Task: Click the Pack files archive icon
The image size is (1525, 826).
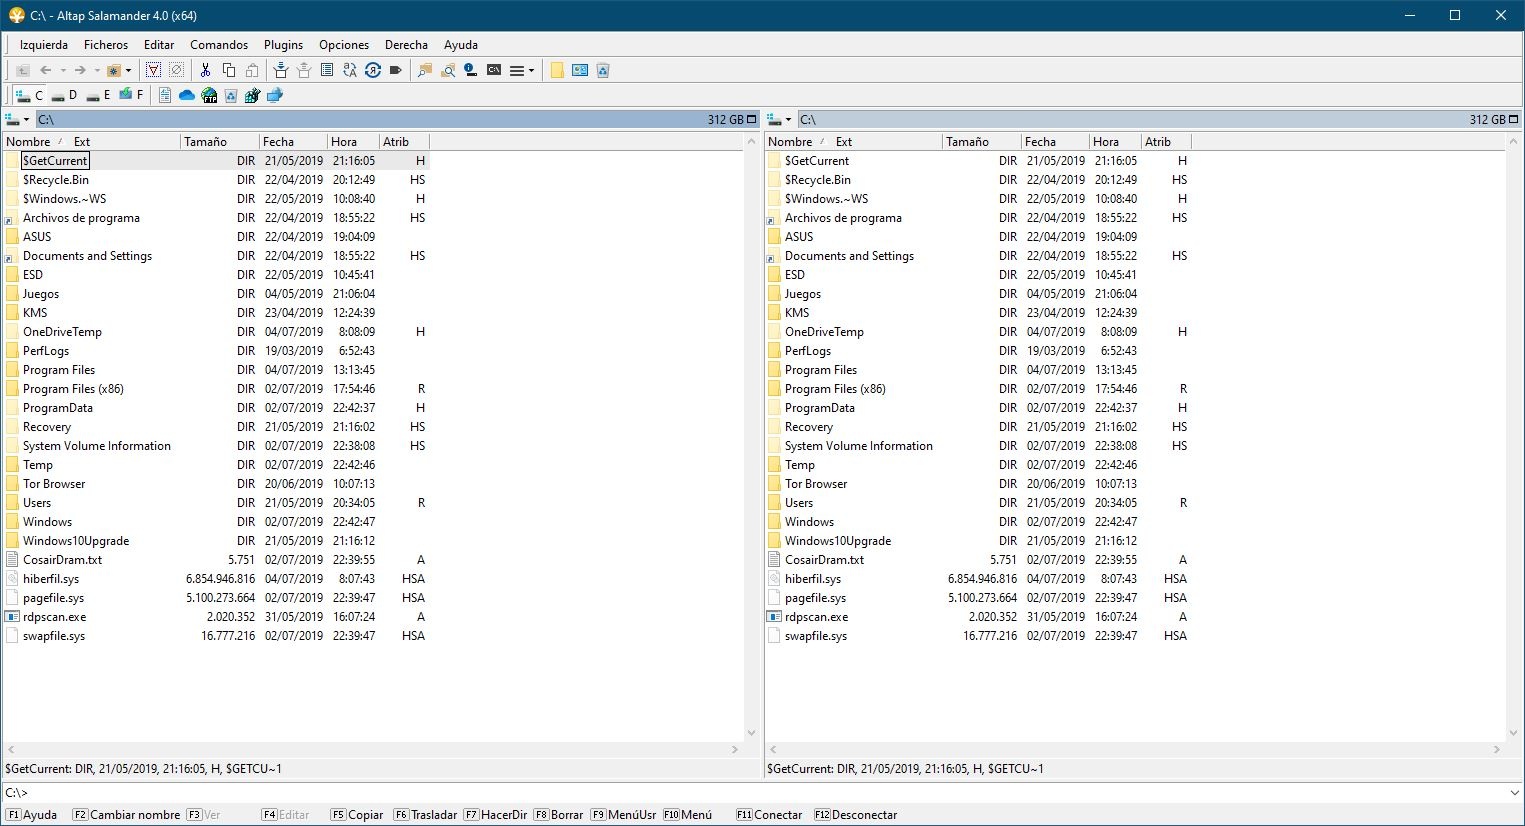Action: [x=281, y=70]
